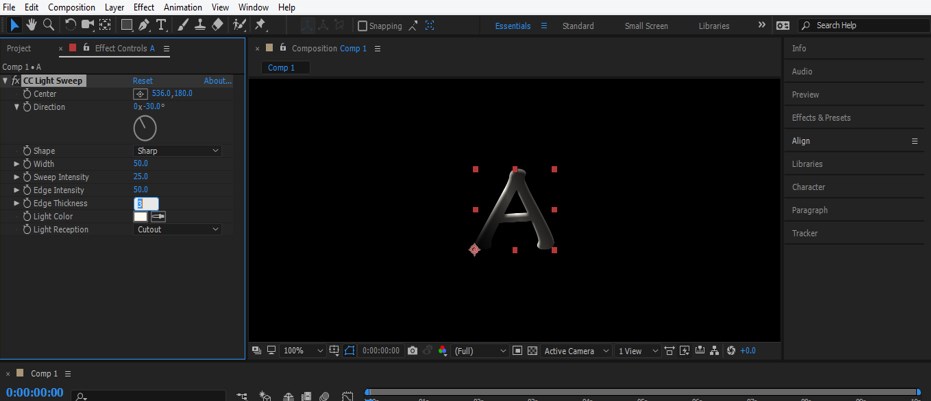Choose the Pen tool in toolbar
931x401 pixels.
[144, 25]
